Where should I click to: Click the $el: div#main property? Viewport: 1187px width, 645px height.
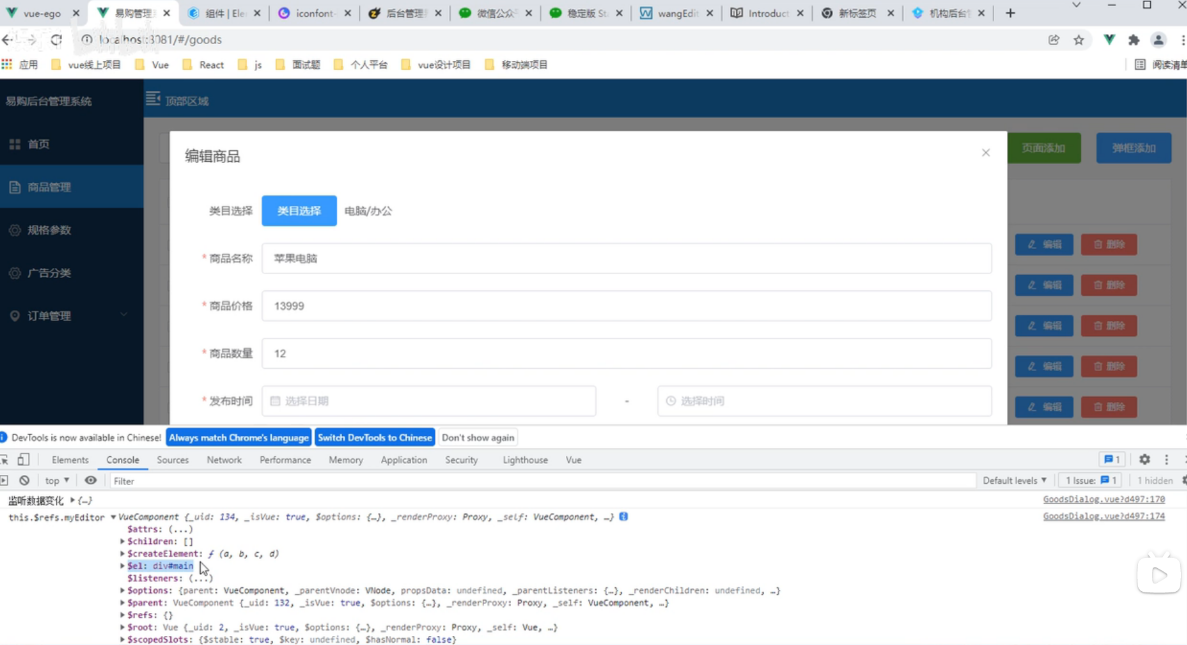pos(160,566)
